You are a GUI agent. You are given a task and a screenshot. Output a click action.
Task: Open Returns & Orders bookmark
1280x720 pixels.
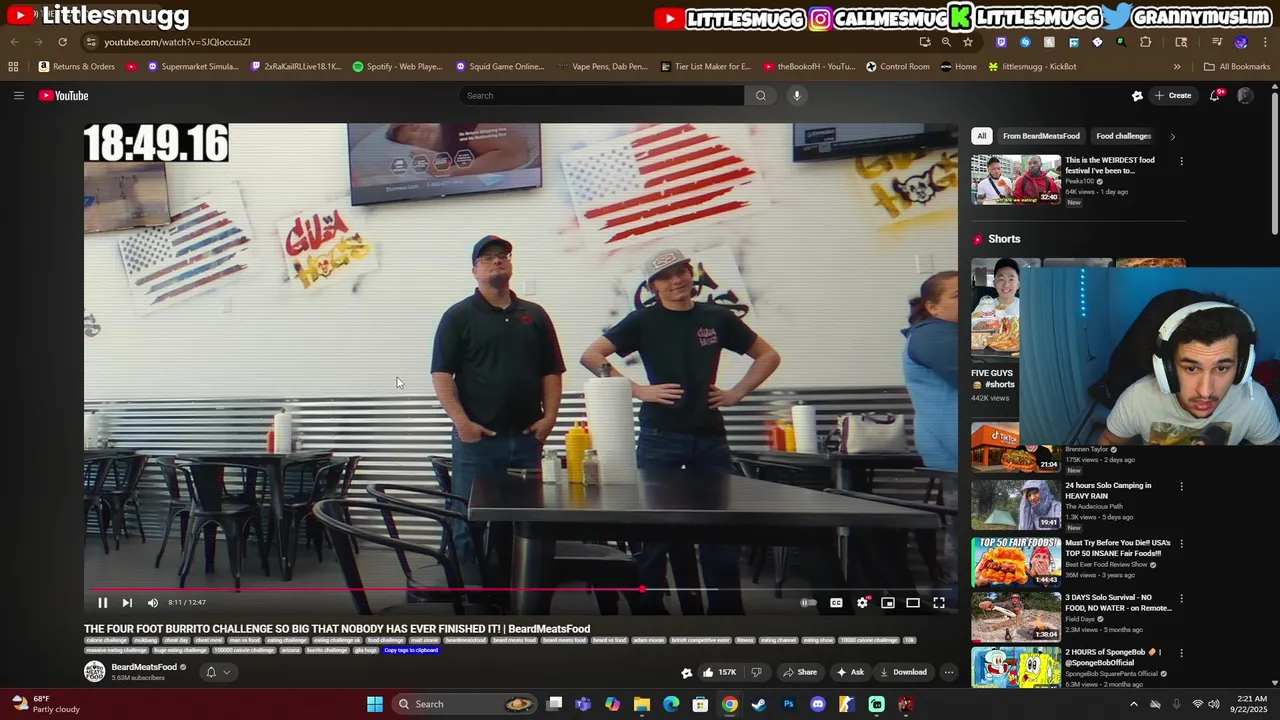(77, 67)
